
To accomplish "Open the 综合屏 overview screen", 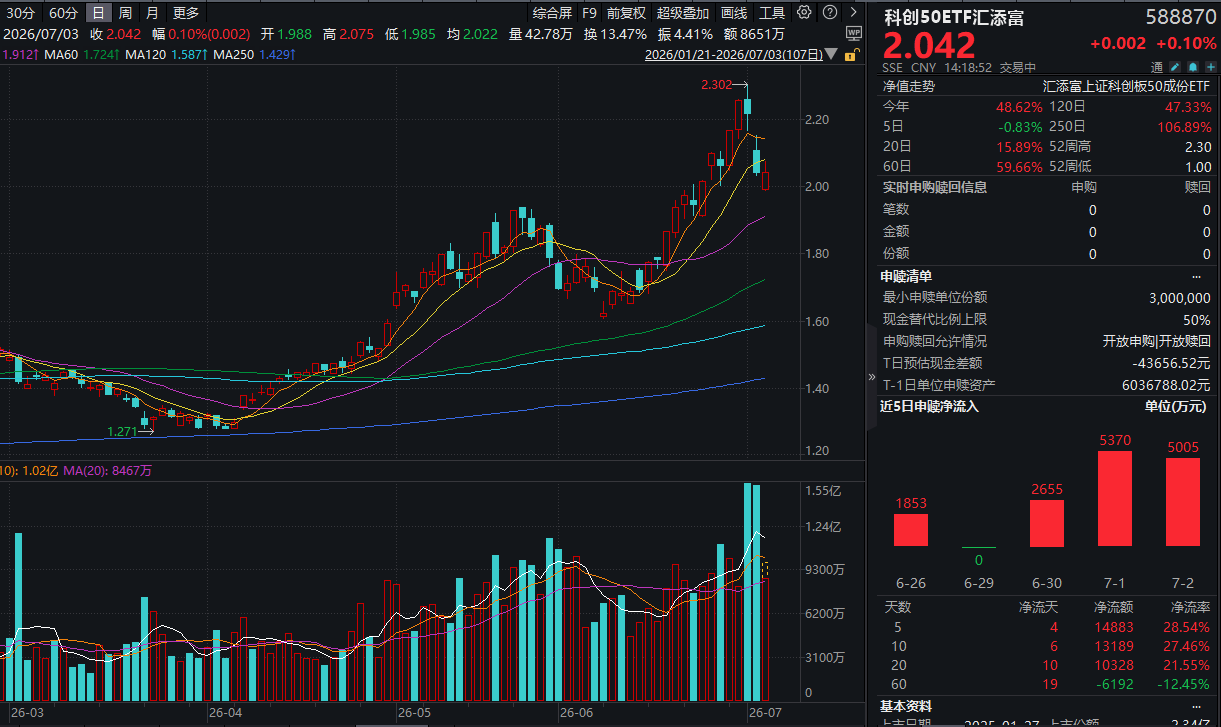I will [x=552, y=13].
